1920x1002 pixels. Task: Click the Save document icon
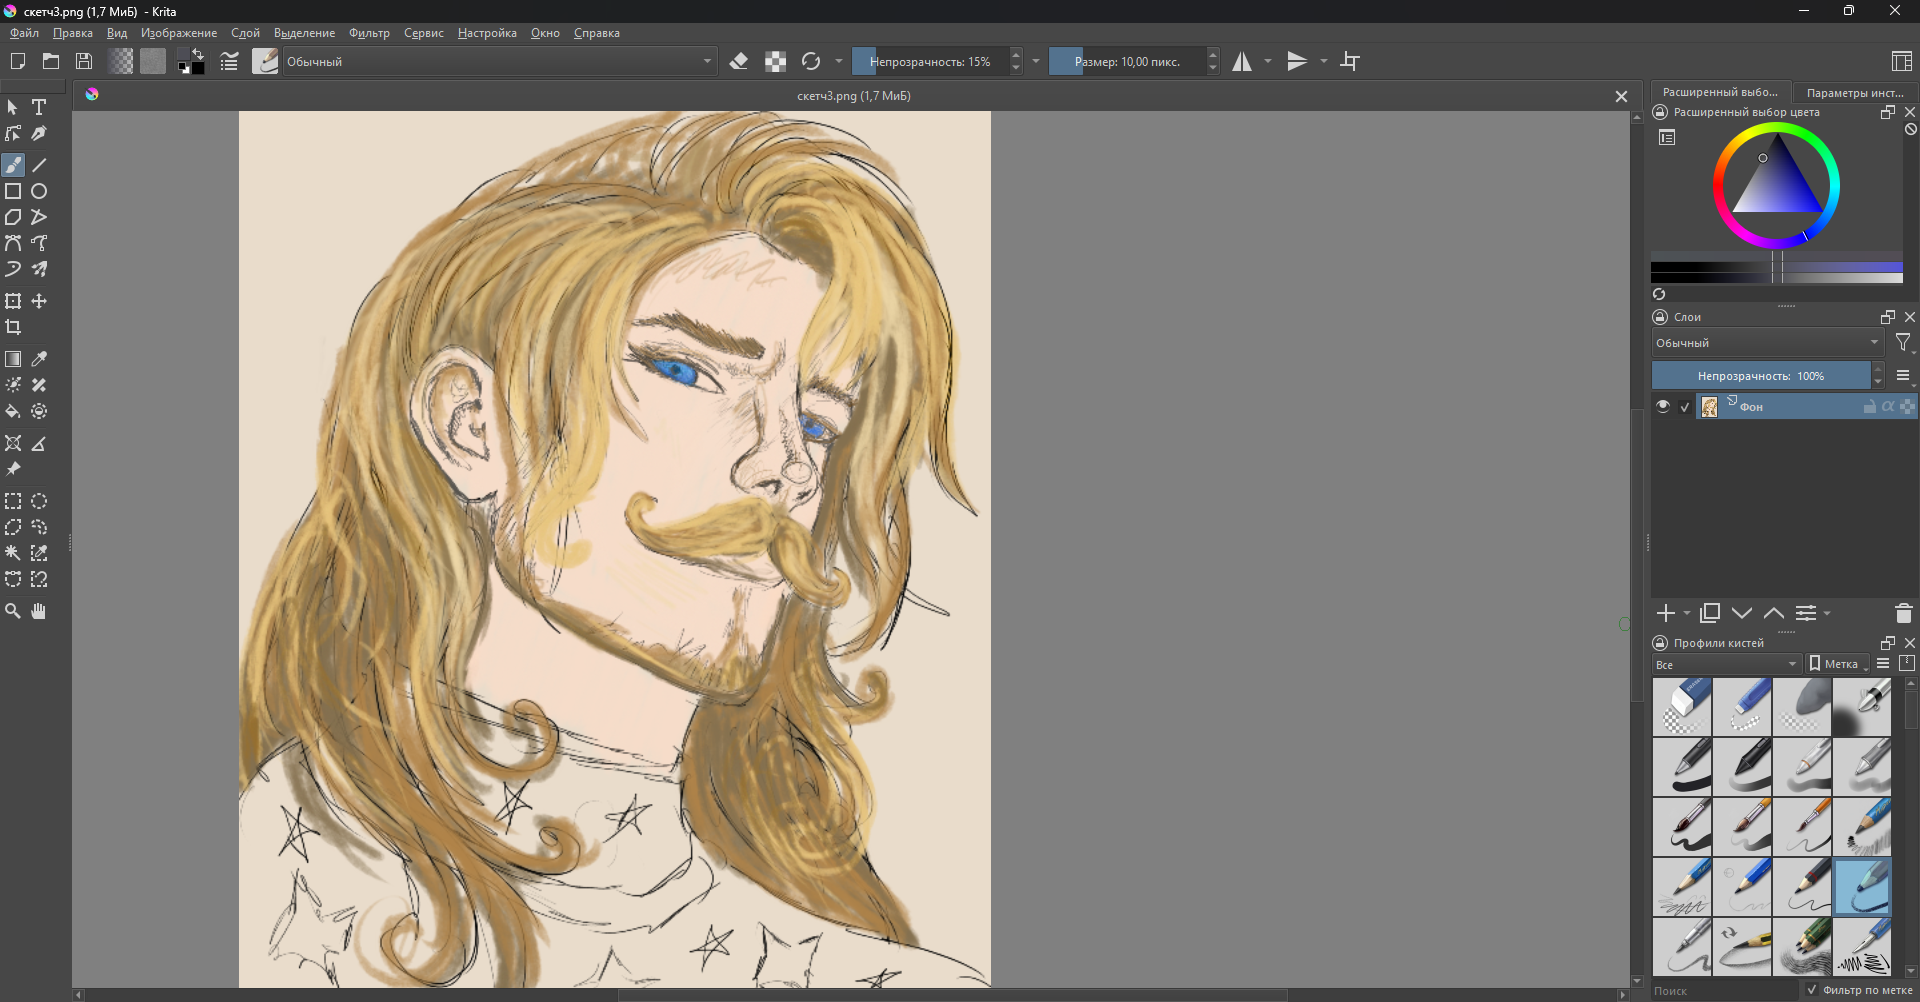(x=84, y=61)
